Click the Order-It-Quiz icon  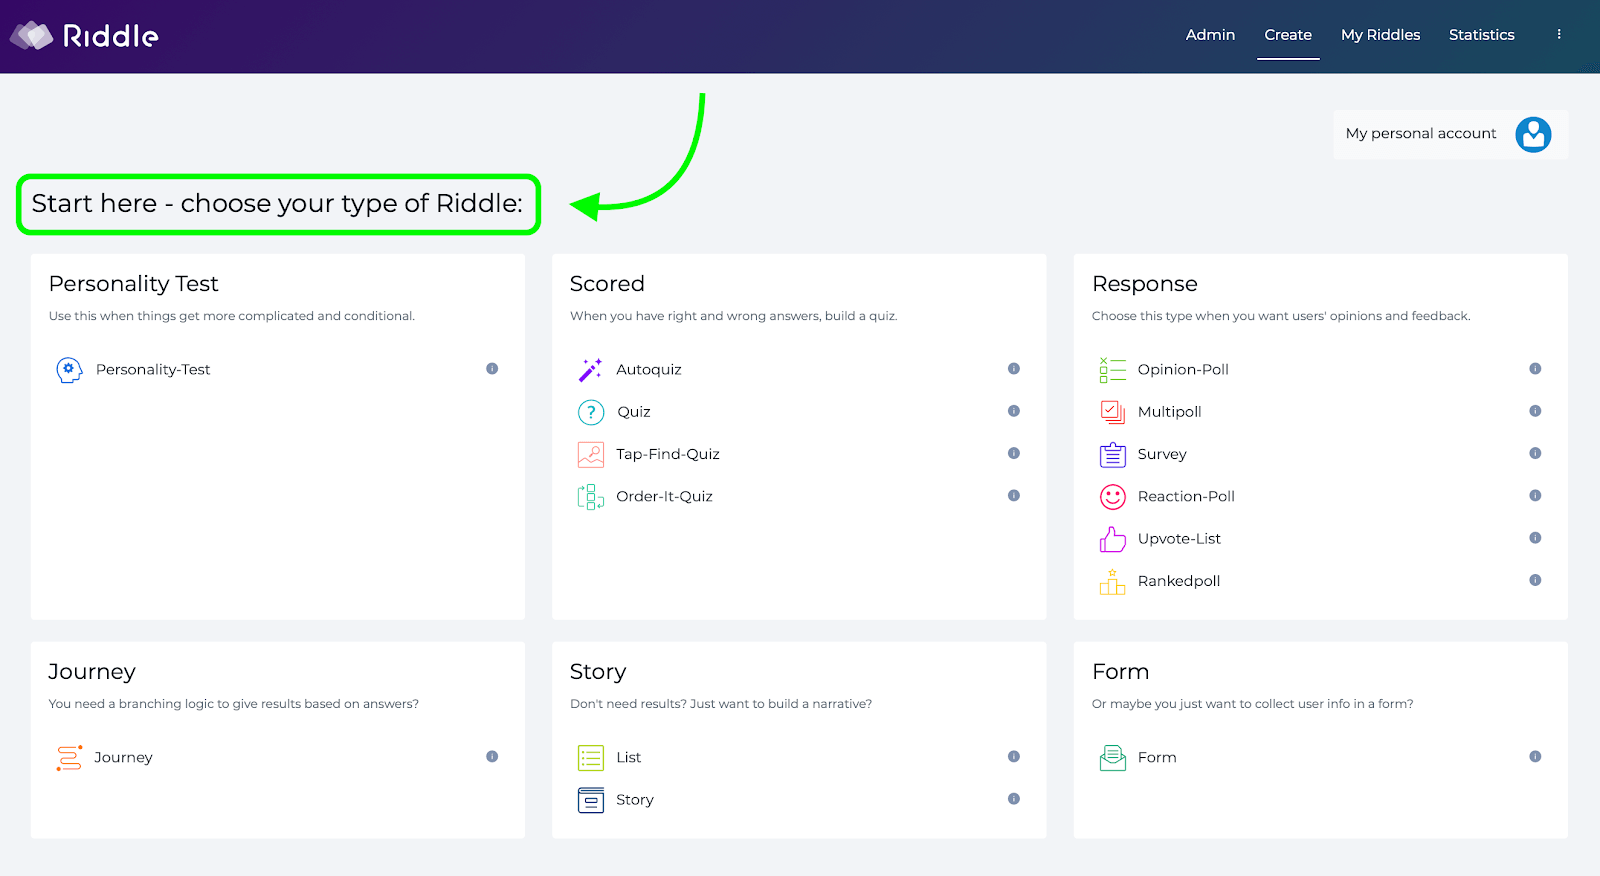(591, 497)
